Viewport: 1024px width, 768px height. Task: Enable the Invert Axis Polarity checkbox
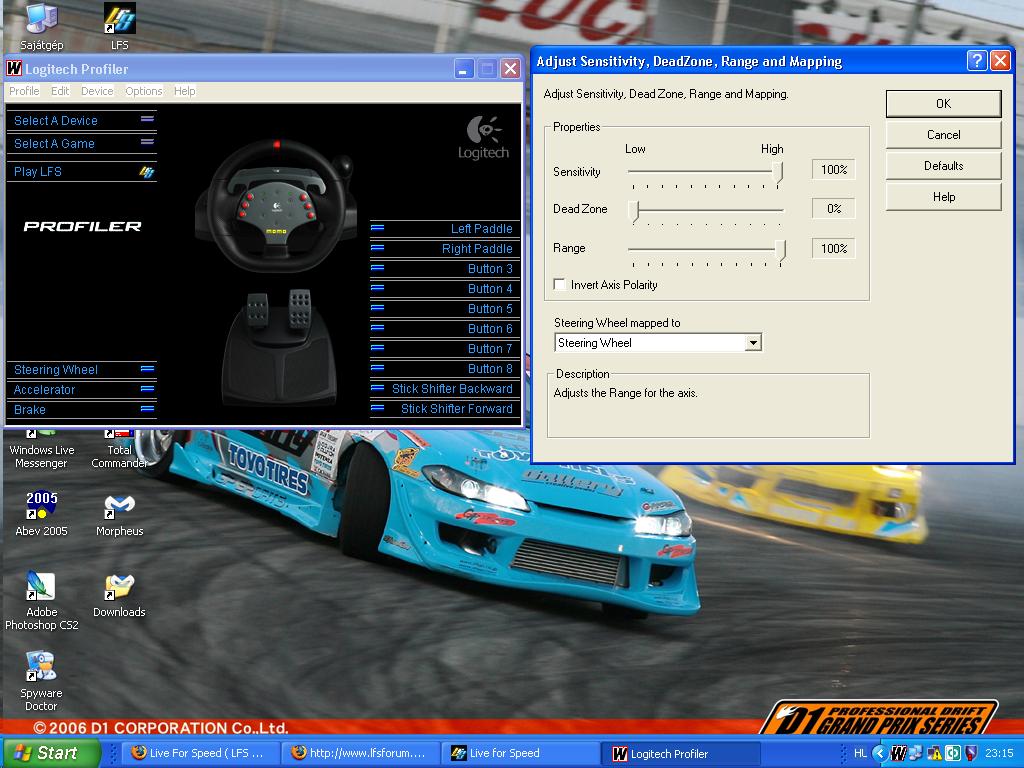[x=560, y=285]
